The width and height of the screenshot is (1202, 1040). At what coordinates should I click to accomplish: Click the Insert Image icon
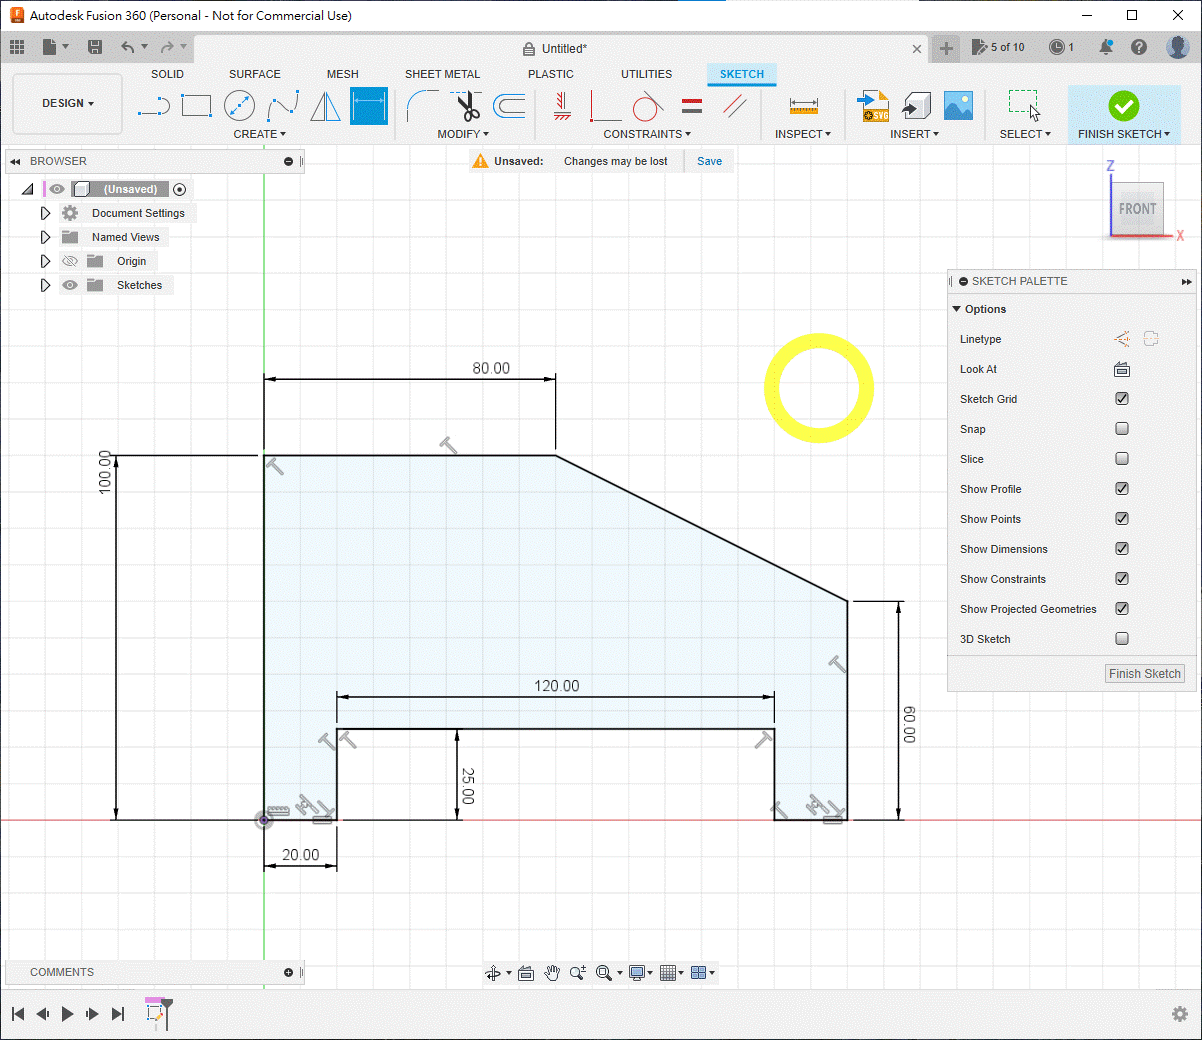(x=958, y=106)
